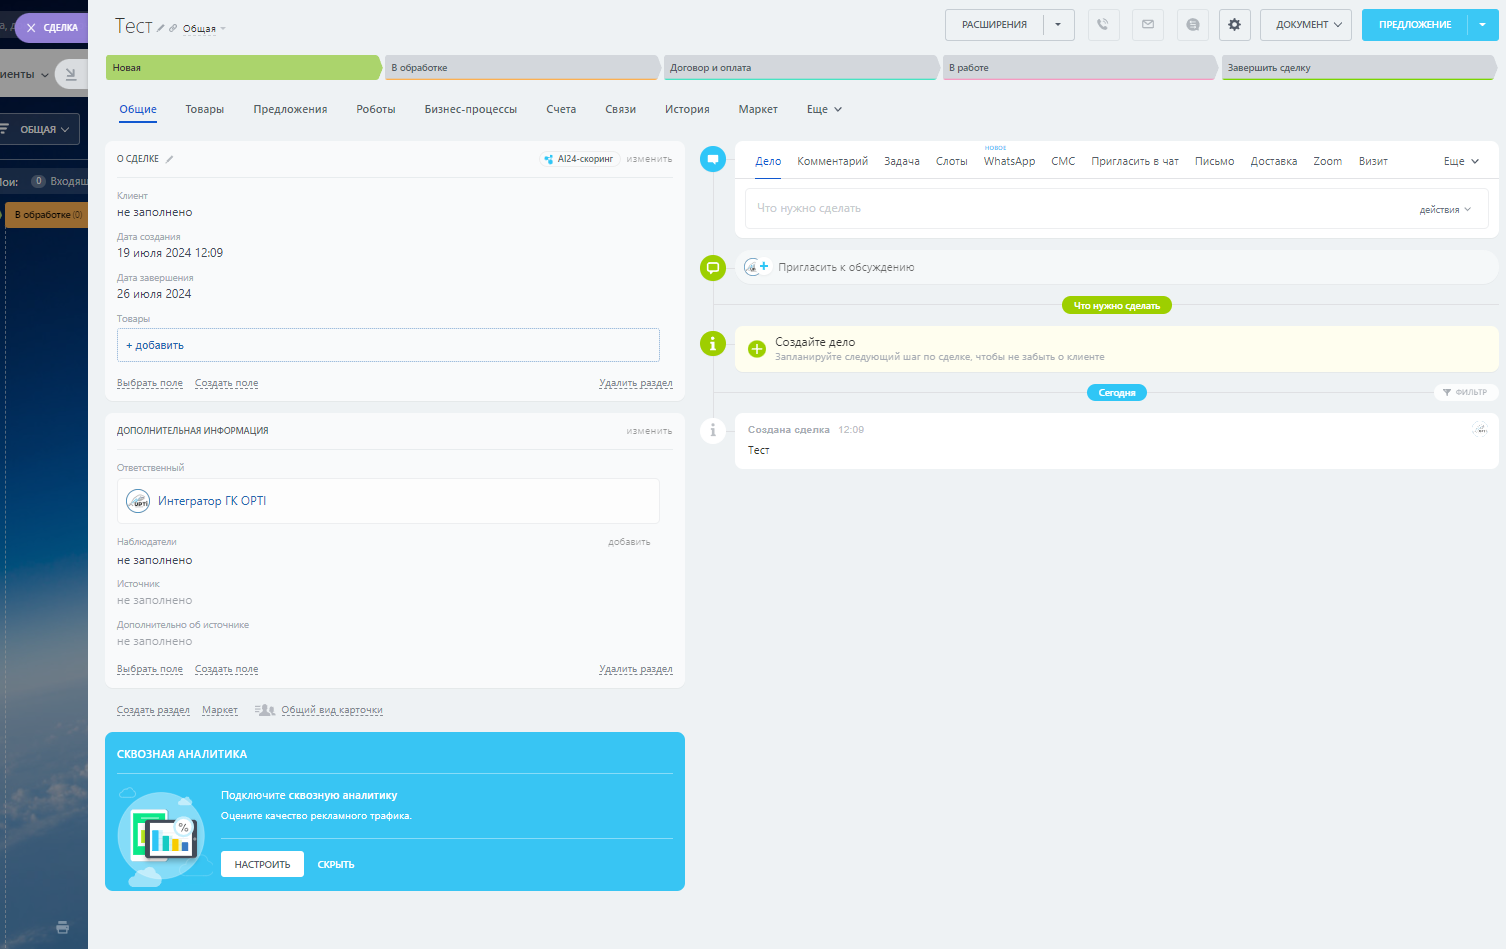Open the chat bubble icon in header
The width and height of the screenshot is (1506, 949).
click(x=1192, y=25)
